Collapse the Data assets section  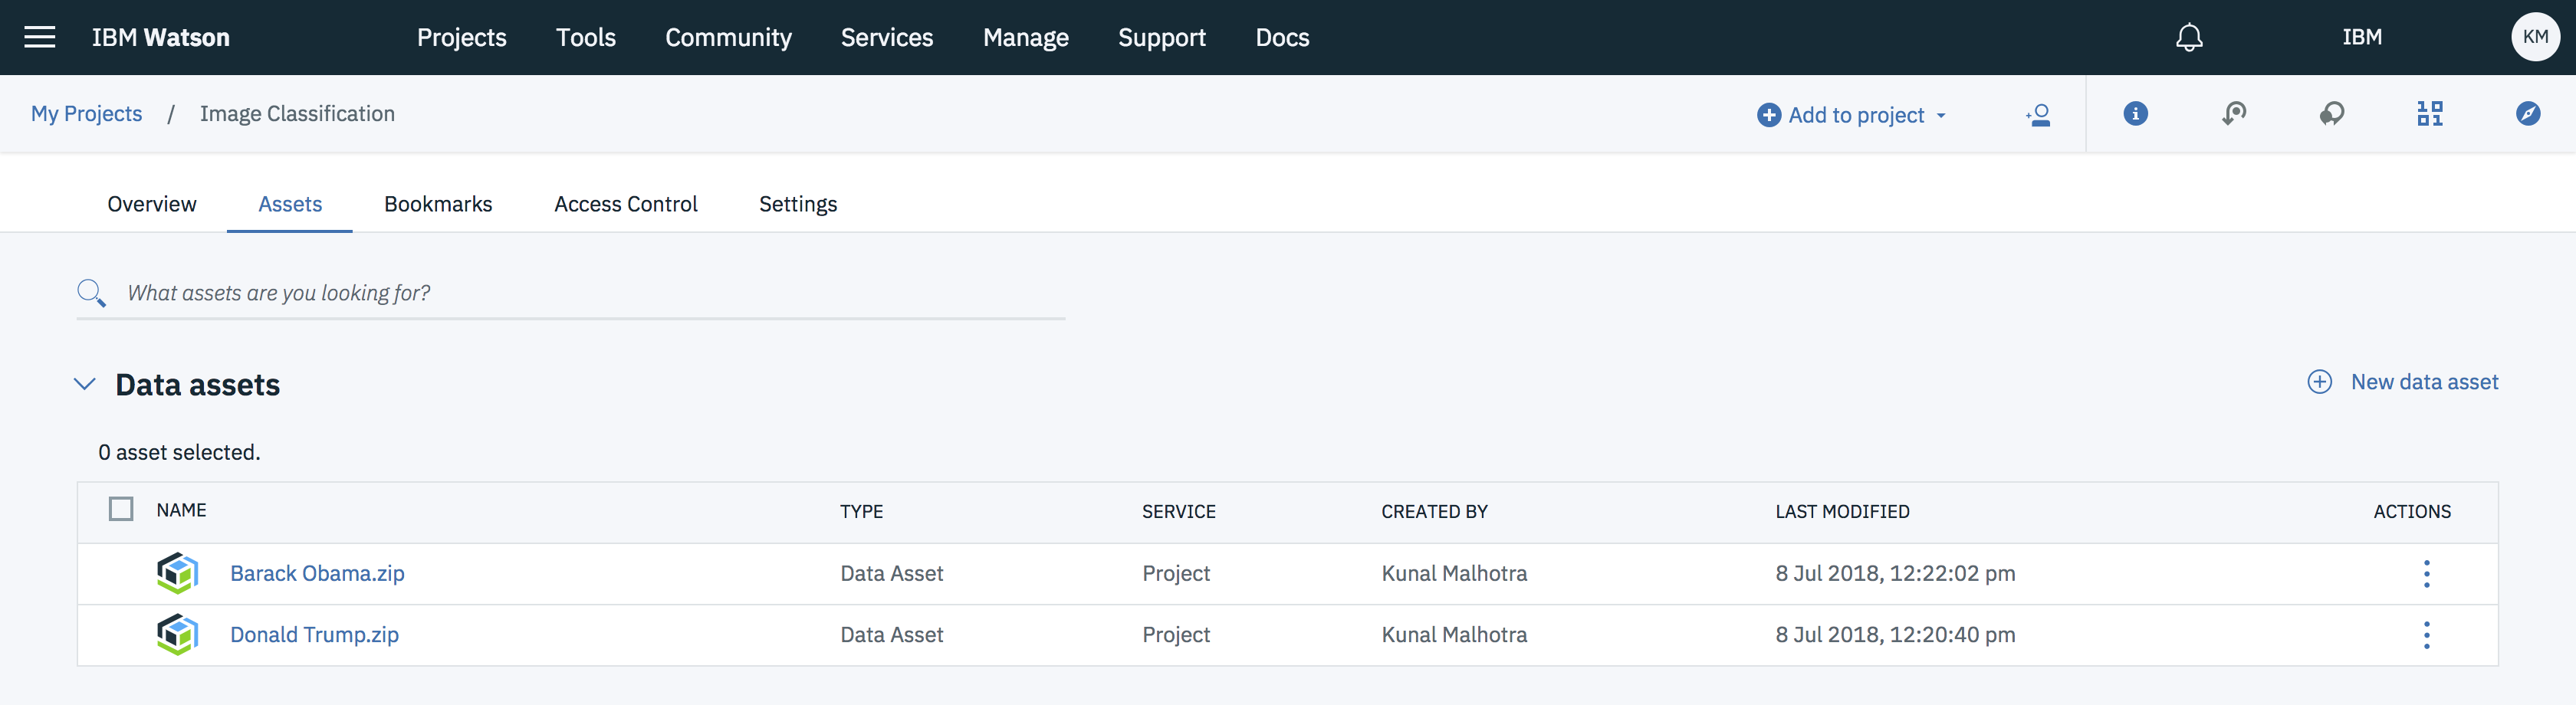click(x=85, y=384)
